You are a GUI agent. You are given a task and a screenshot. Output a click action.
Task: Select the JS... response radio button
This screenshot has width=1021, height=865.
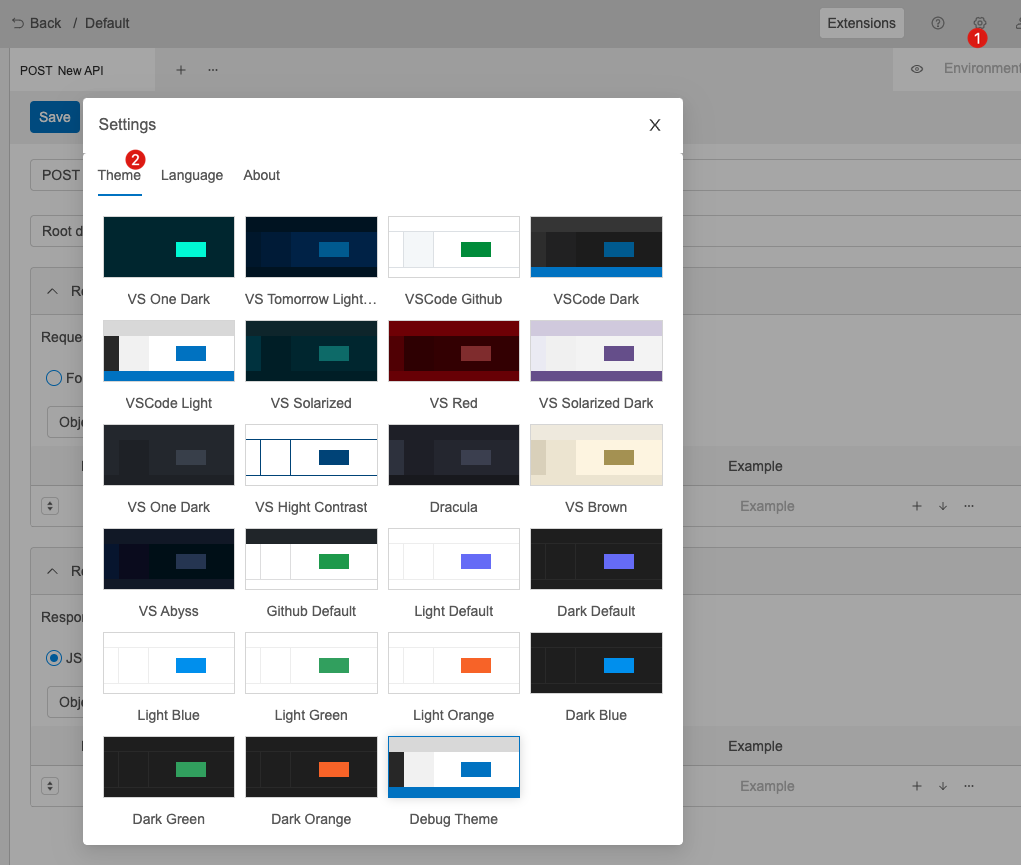(x=54, y=658)
